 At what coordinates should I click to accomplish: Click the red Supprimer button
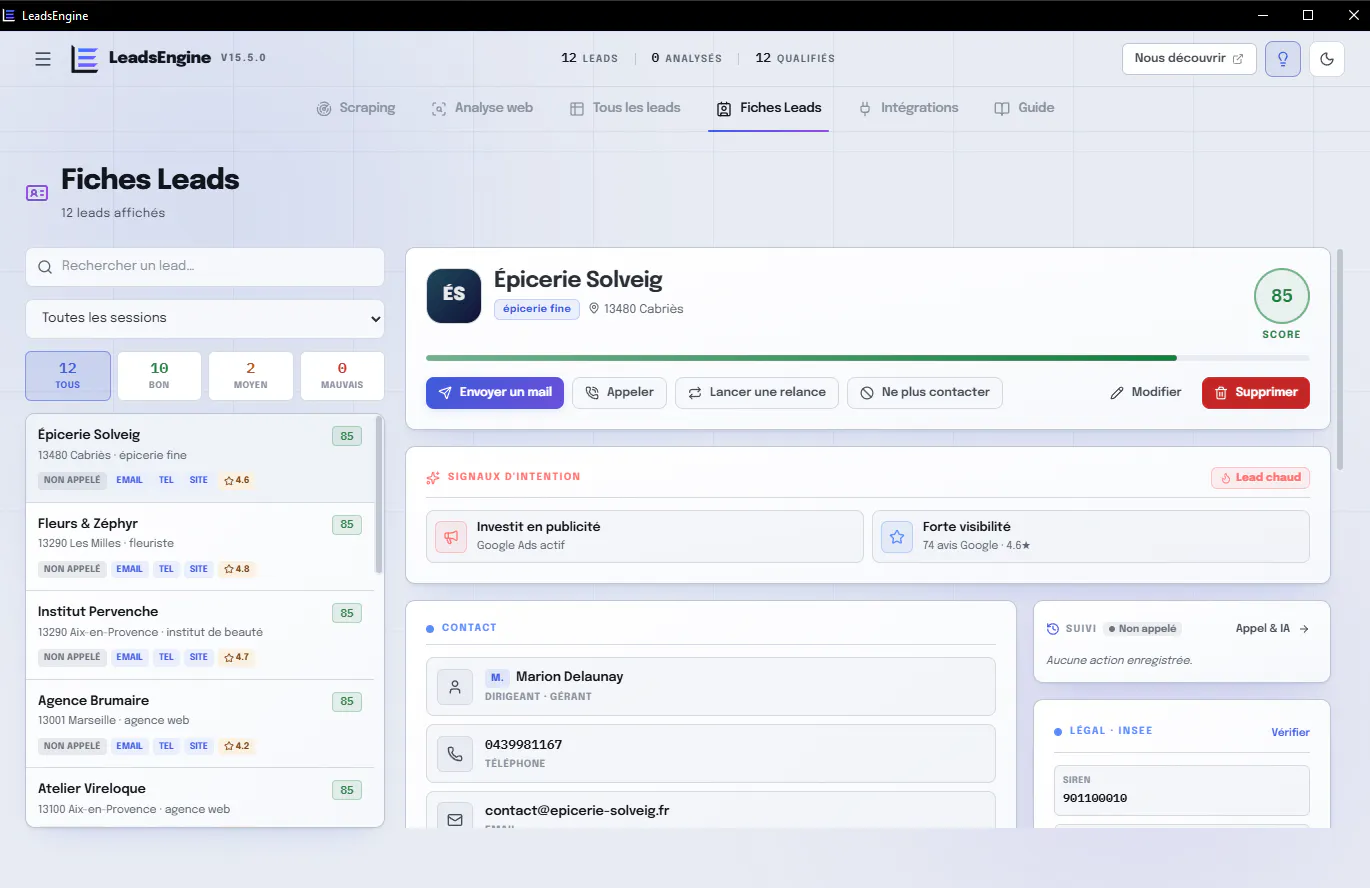coord(1256,392)
